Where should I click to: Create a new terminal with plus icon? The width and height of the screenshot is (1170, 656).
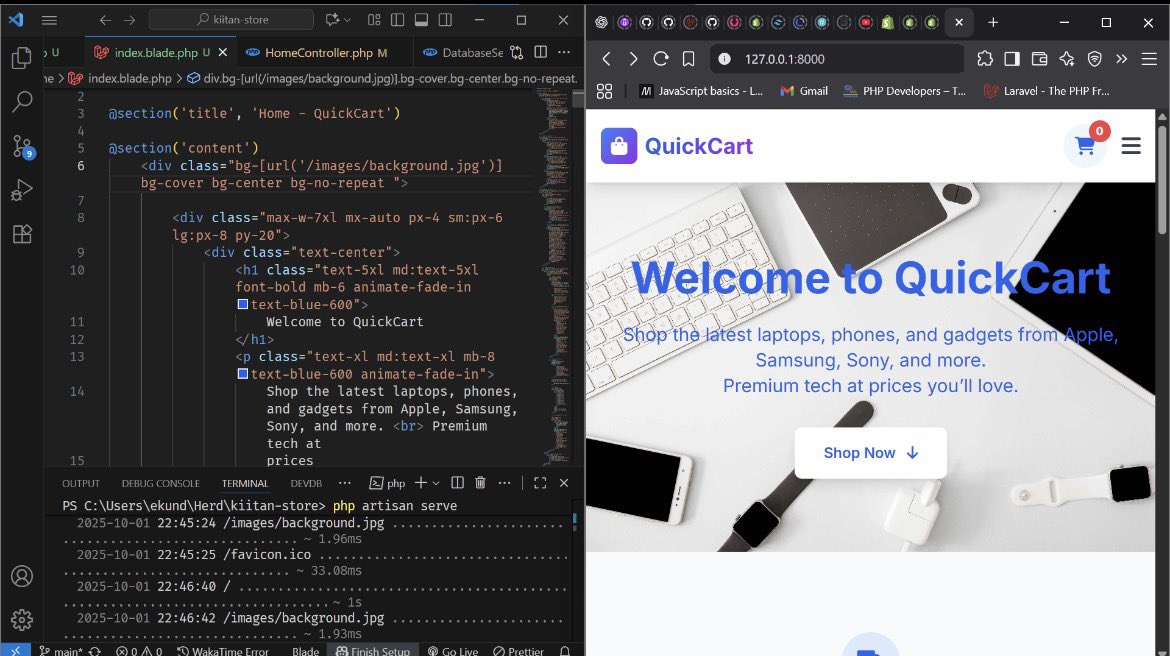(x=421, y=483)
